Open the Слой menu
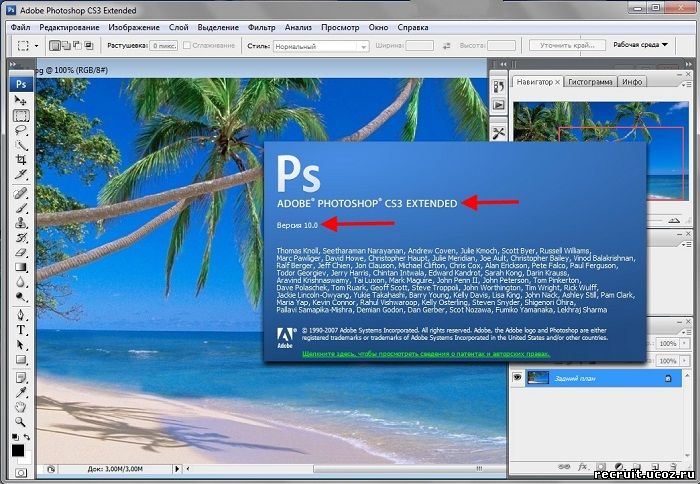 (x=179, y=27)
